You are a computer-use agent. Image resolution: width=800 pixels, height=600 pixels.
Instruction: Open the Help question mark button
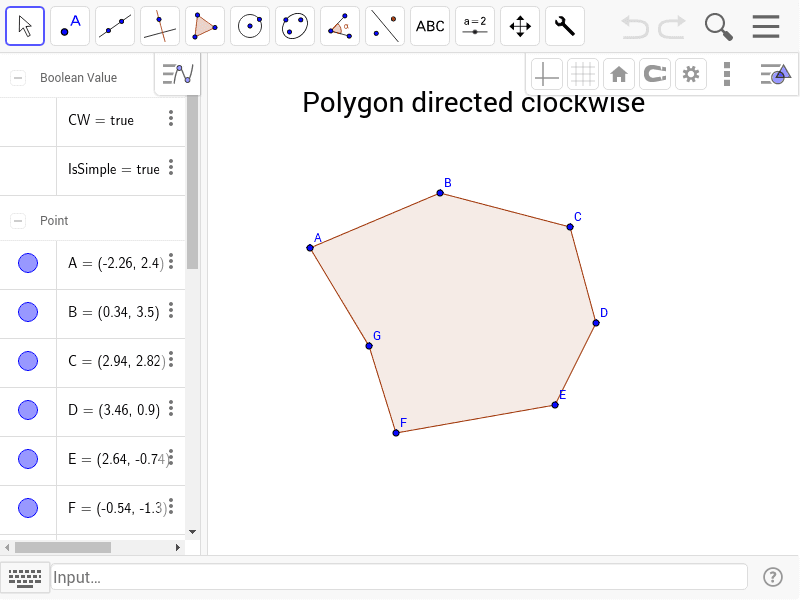pyautogui.click(x=773, y=577)
